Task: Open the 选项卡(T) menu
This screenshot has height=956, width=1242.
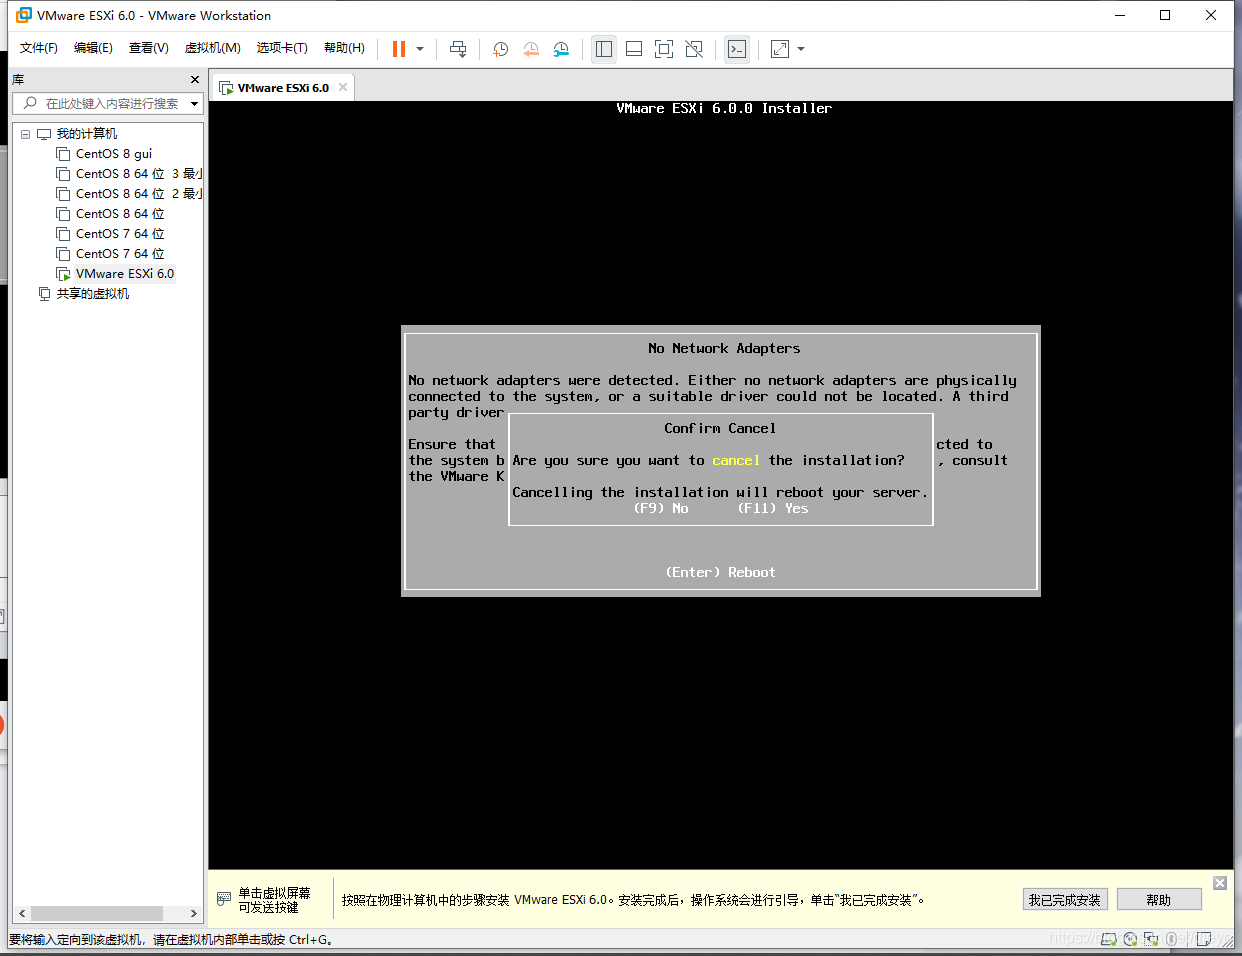Action: 282,48
